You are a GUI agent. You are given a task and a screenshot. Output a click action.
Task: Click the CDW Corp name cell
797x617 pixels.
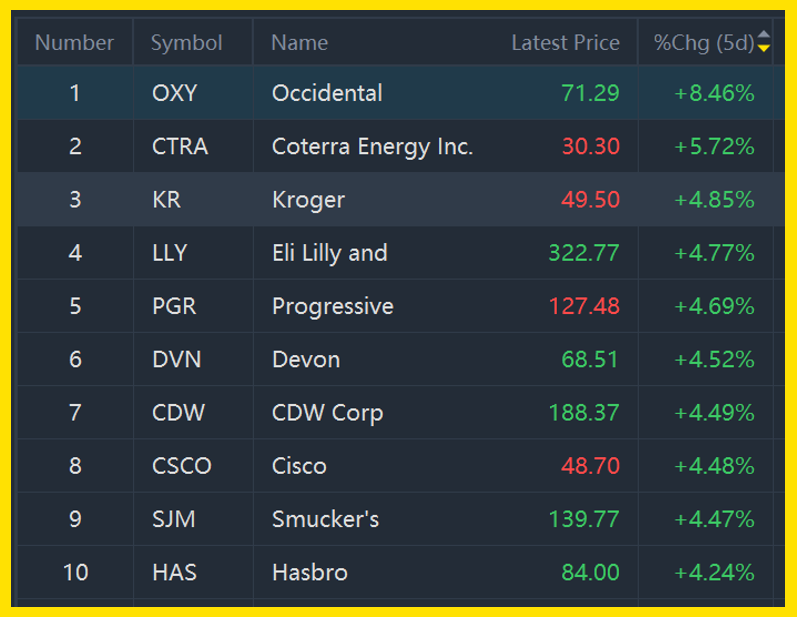pyautogui.click(x=327, y=413)
